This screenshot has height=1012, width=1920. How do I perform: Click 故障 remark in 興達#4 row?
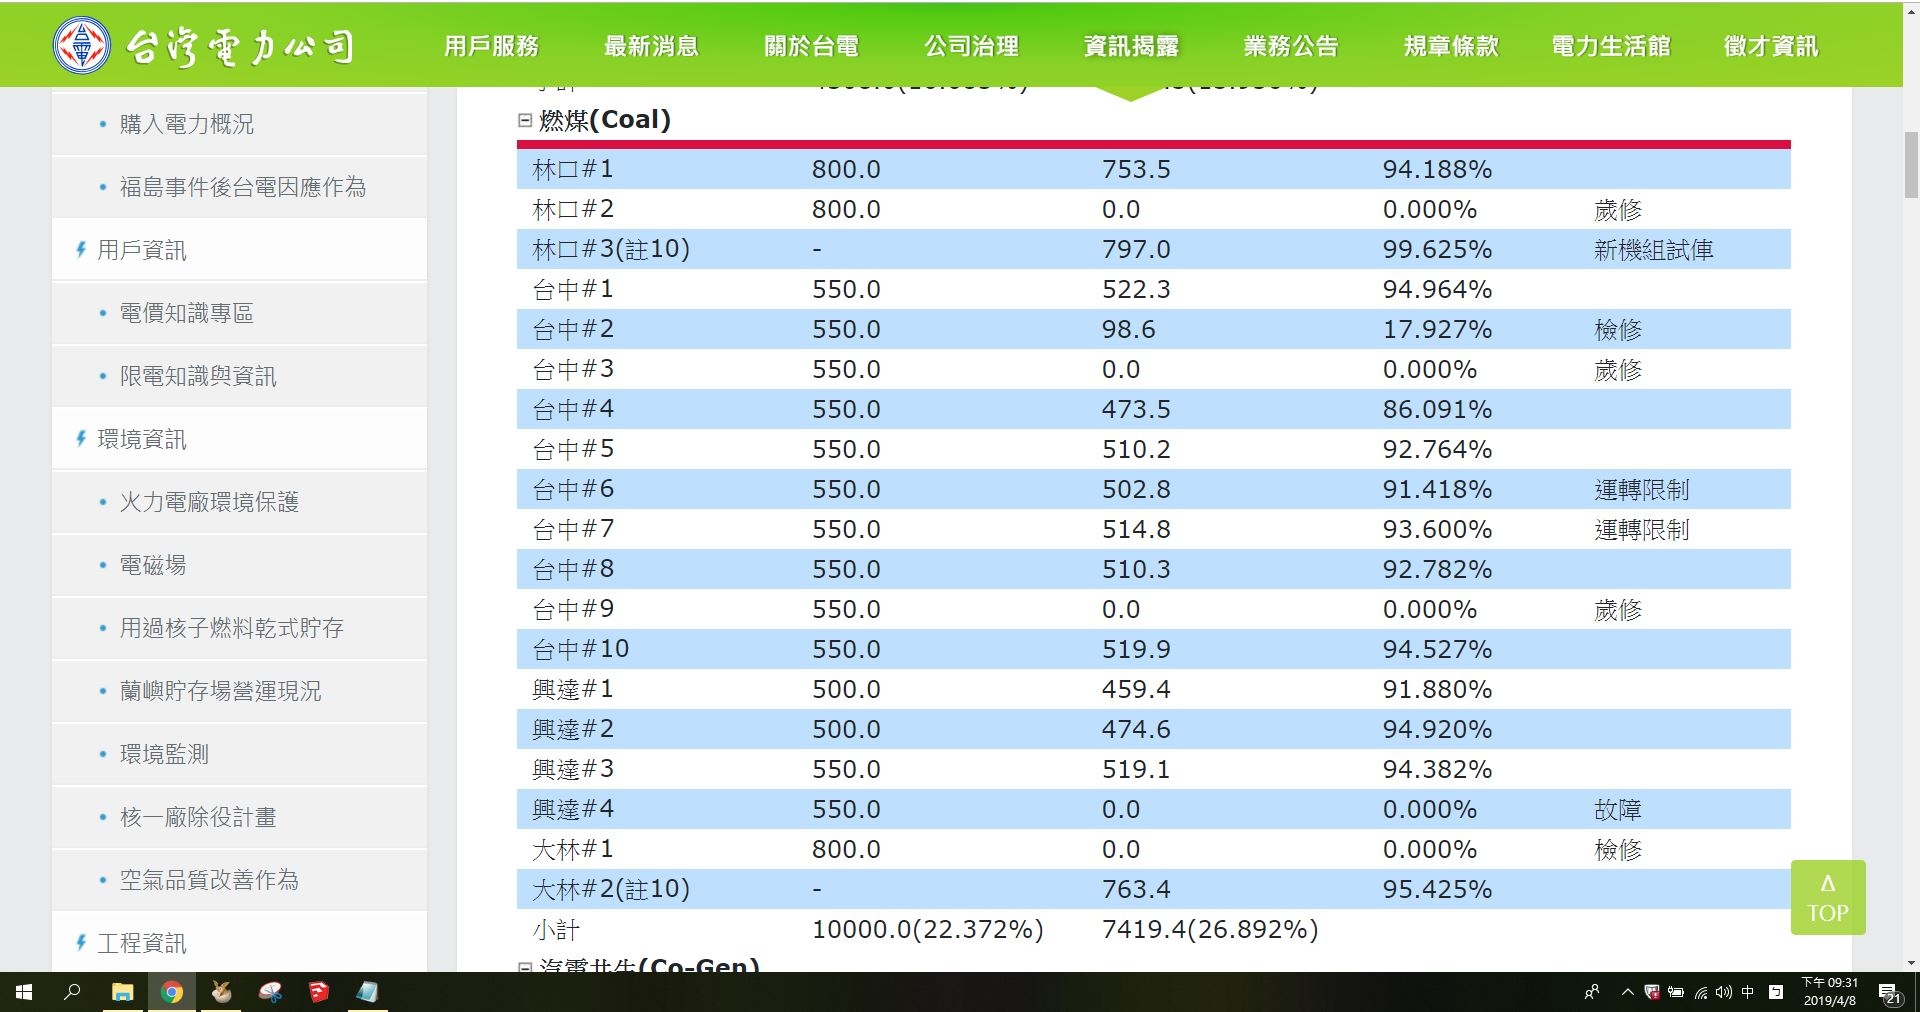pos(1617,810)
